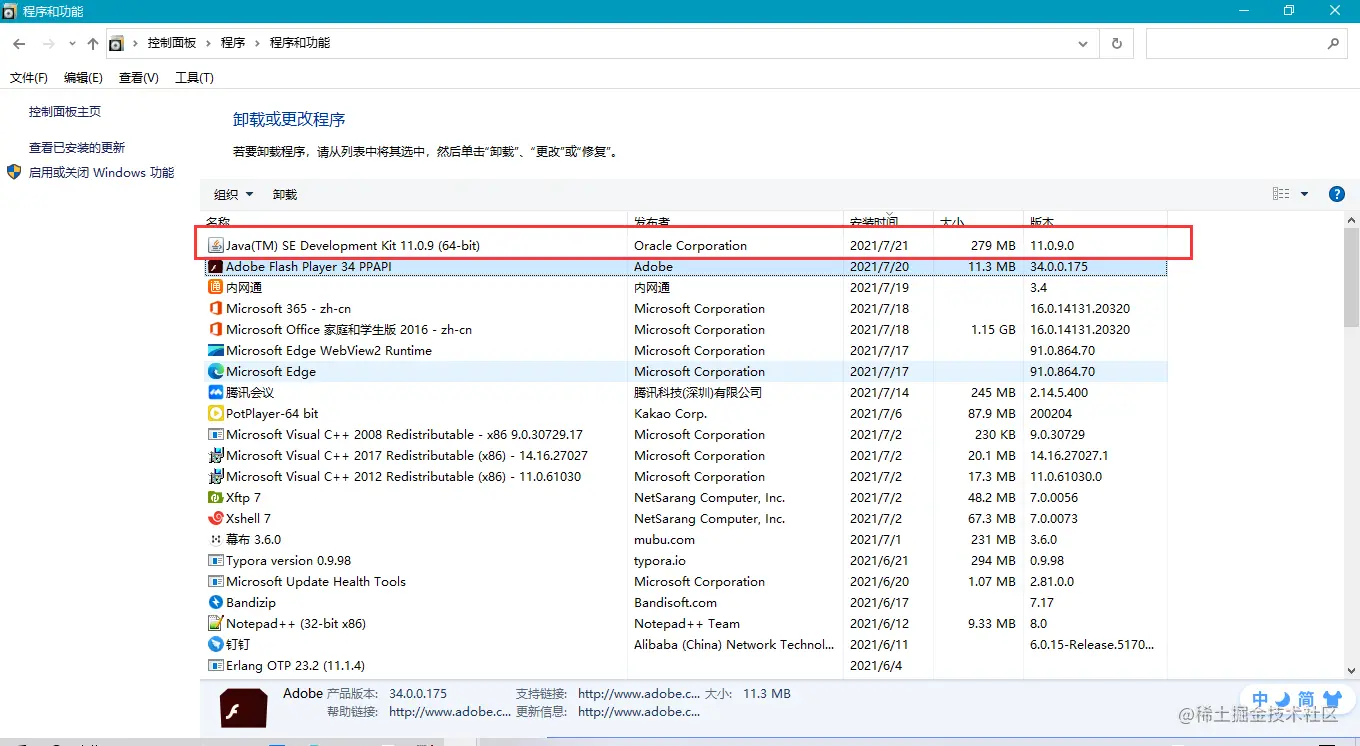Click the Microsoft Update Health Tools icon
The width and height of the screenshot is (1360, 746).
click(x=215, y=582)
